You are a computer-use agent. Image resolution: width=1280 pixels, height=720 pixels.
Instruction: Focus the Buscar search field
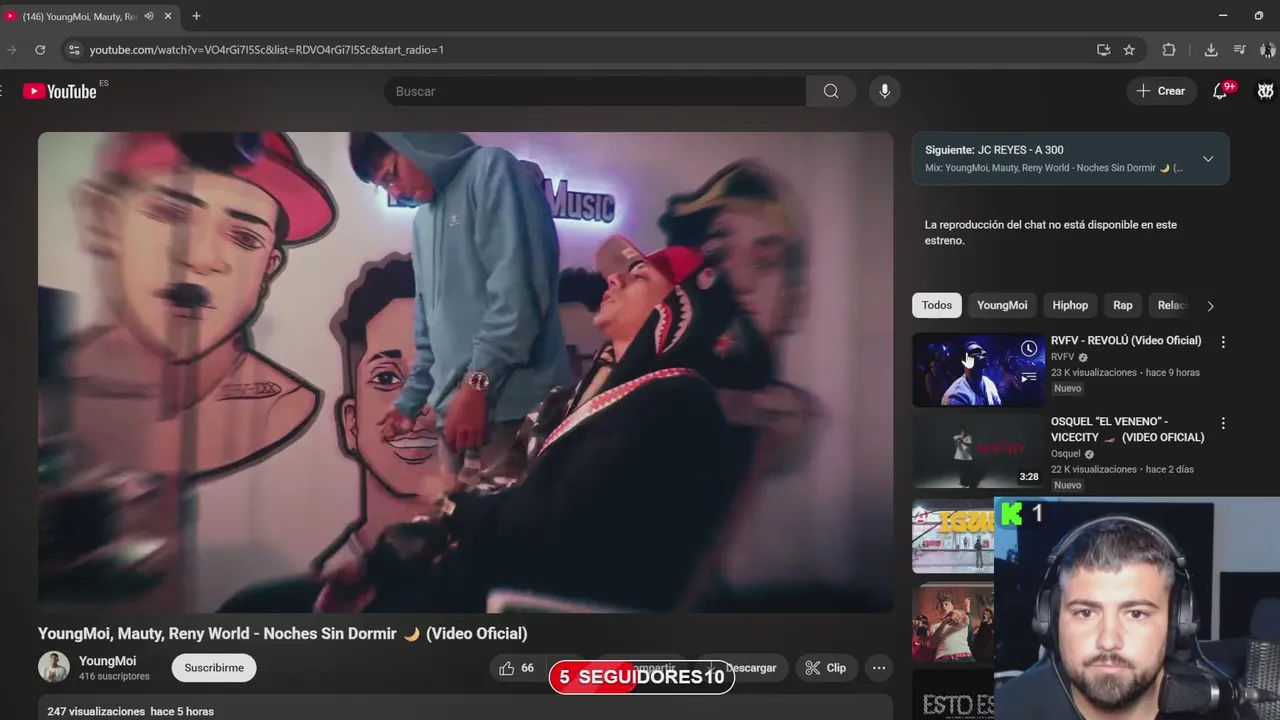(595, 91)
